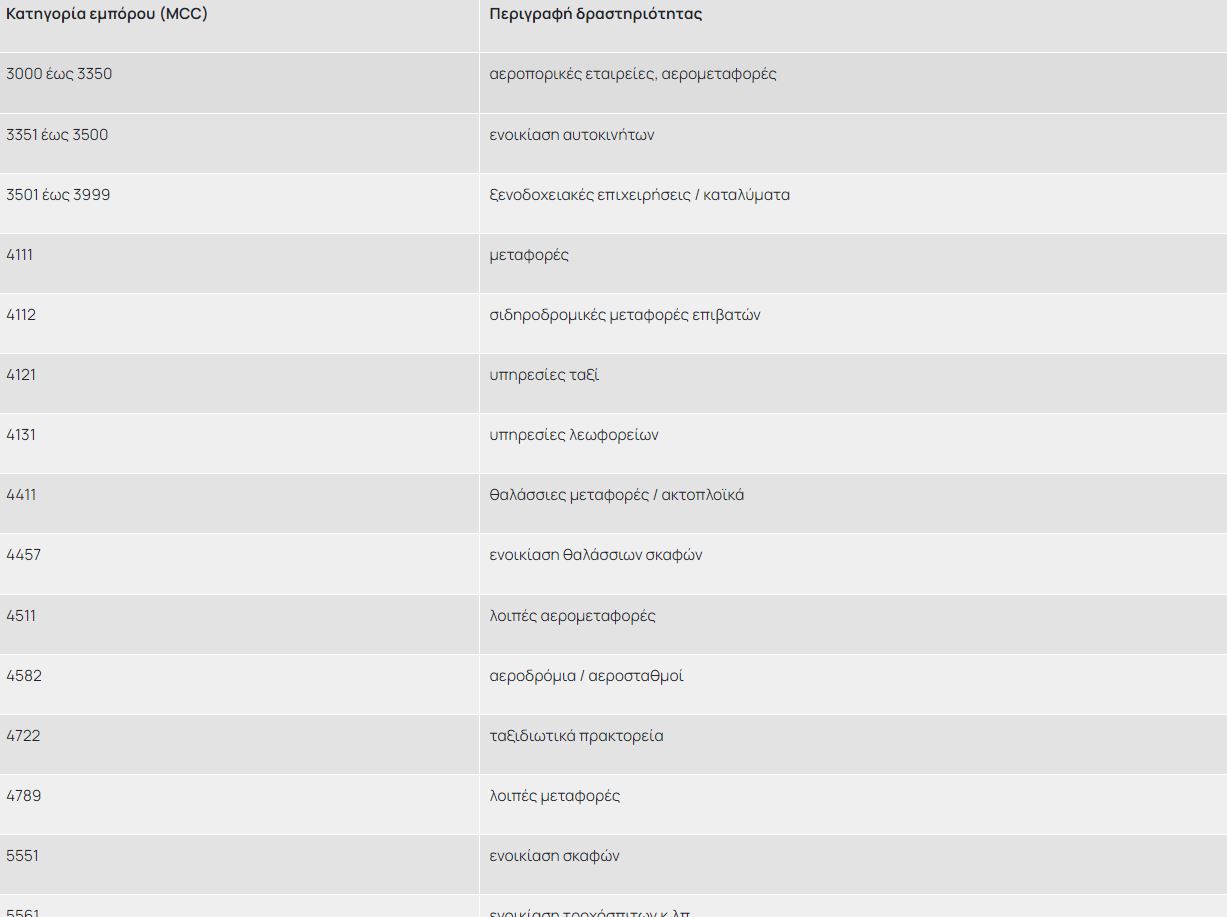Viewport: 1227px width, 917px height.
Task: Click the 'αεροδρόμια / αεροσταθμοί' description
Action: click(x=587, y=676)
